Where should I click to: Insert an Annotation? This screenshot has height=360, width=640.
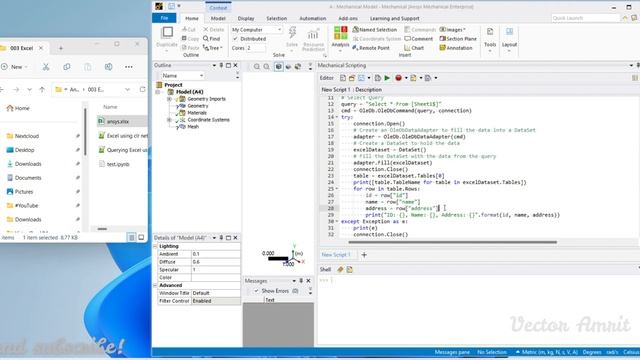[456, 48]
